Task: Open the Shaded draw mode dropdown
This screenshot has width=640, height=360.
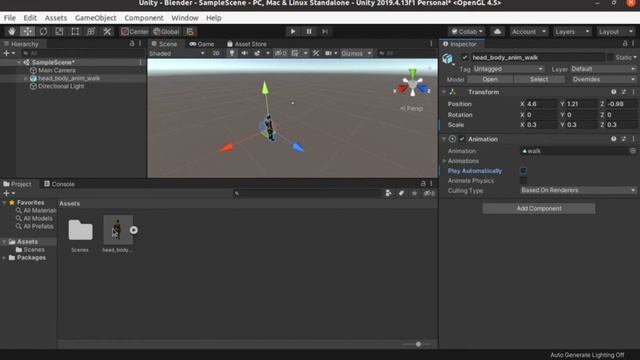Action: click(176, 53)
